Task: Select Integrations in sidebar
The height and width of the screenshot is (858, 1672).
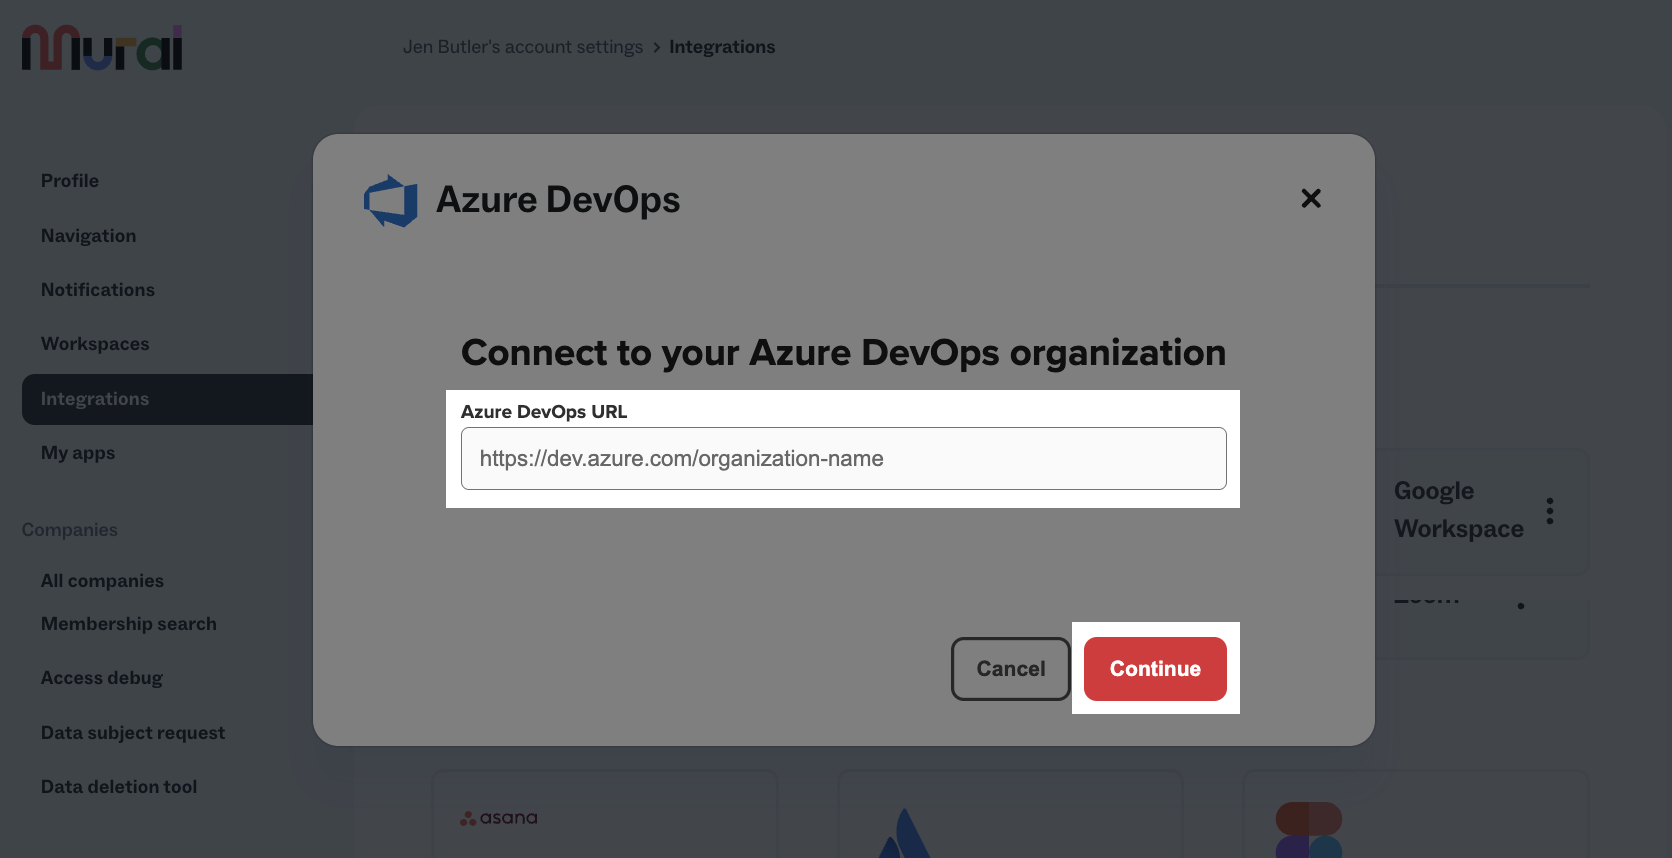Action: point(167,399)
